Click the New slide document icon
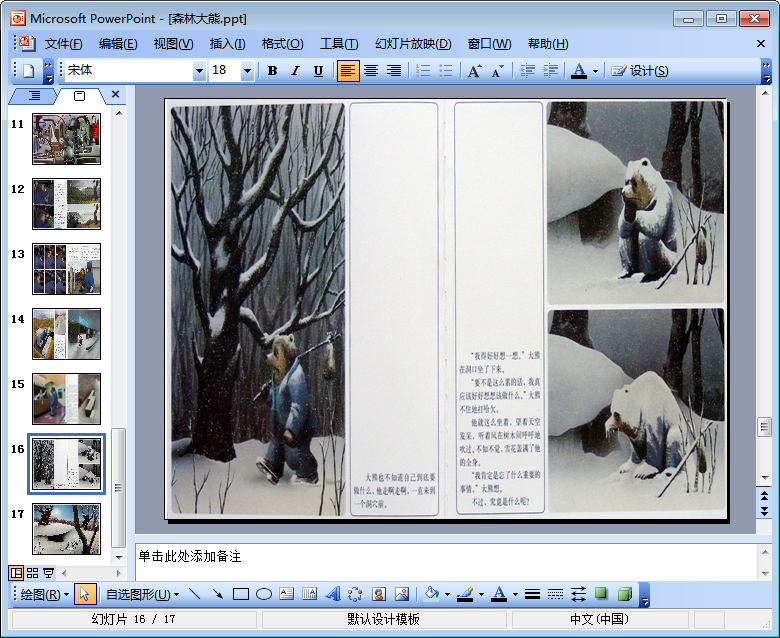 click(x=28, y=71)
